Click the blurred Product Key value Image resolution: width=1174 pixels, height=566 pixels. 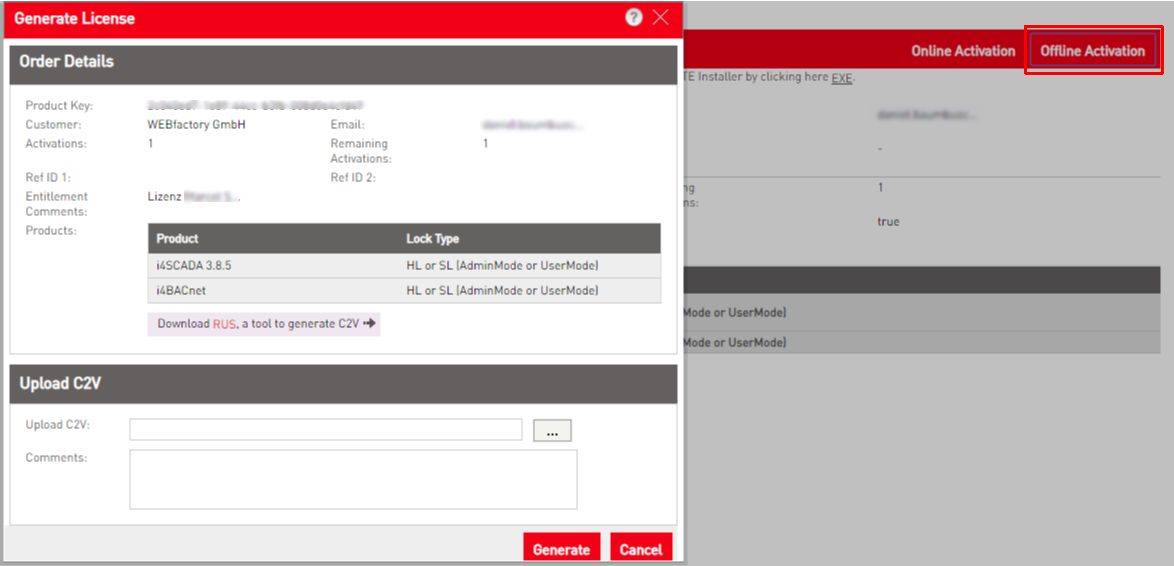coord(255,106)
